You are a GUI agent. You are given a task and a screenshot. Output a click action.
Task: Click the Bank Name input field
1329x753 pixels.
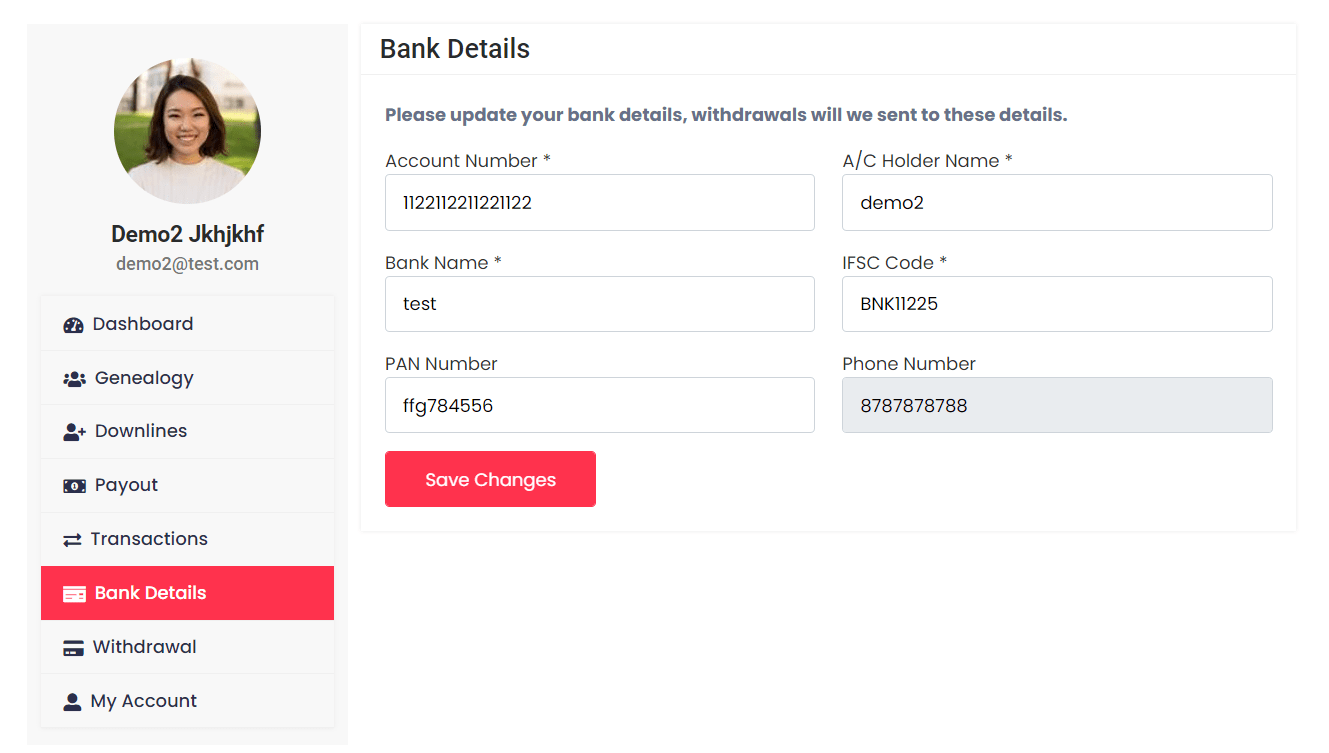[599, 304]
